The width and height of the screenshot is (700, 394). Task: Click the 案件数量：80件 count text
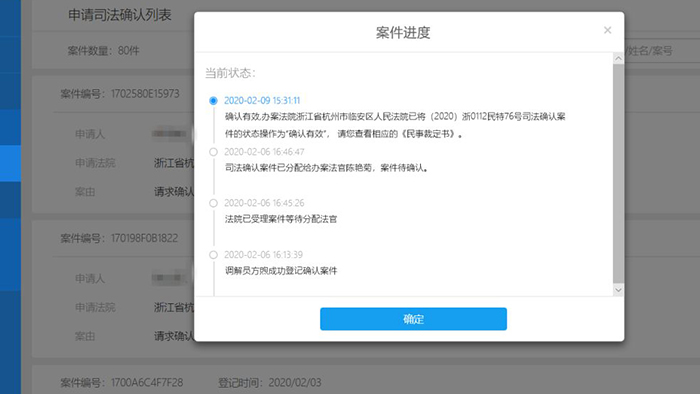point(104,51)
